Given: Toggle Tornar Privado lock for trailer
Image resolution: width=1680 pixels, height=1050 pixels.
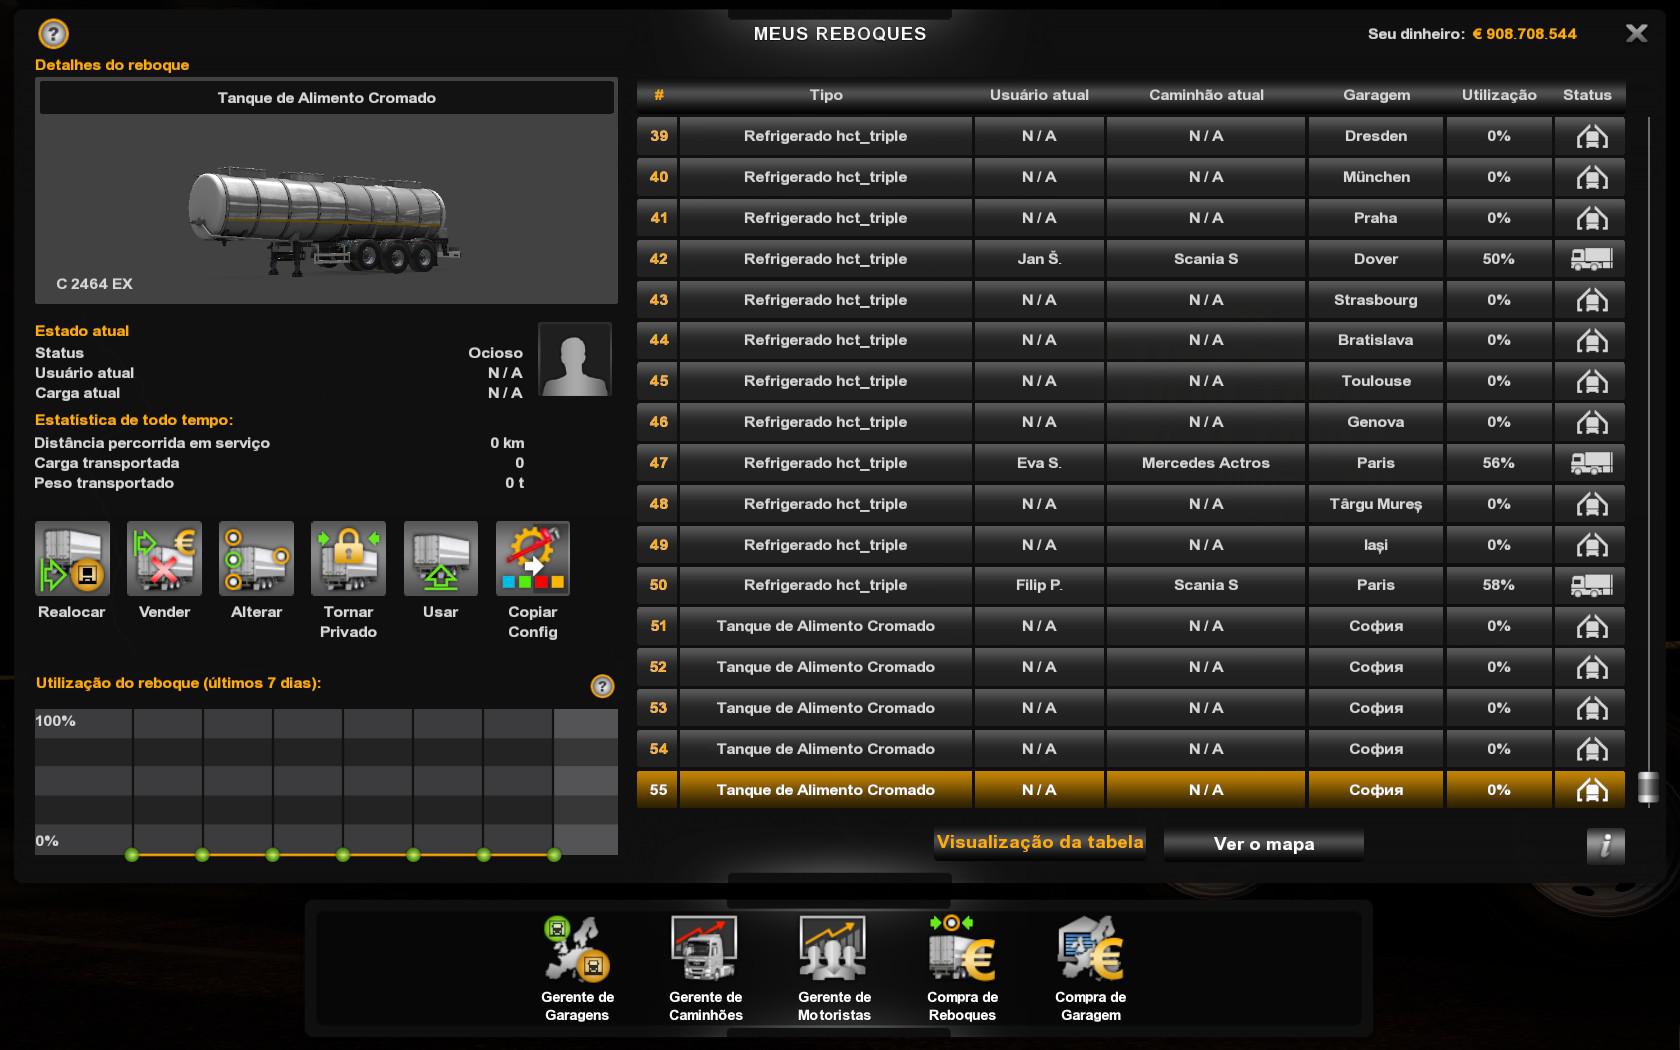Looking at the screenshot, I should pyautogui.click(x=348, y=559).
